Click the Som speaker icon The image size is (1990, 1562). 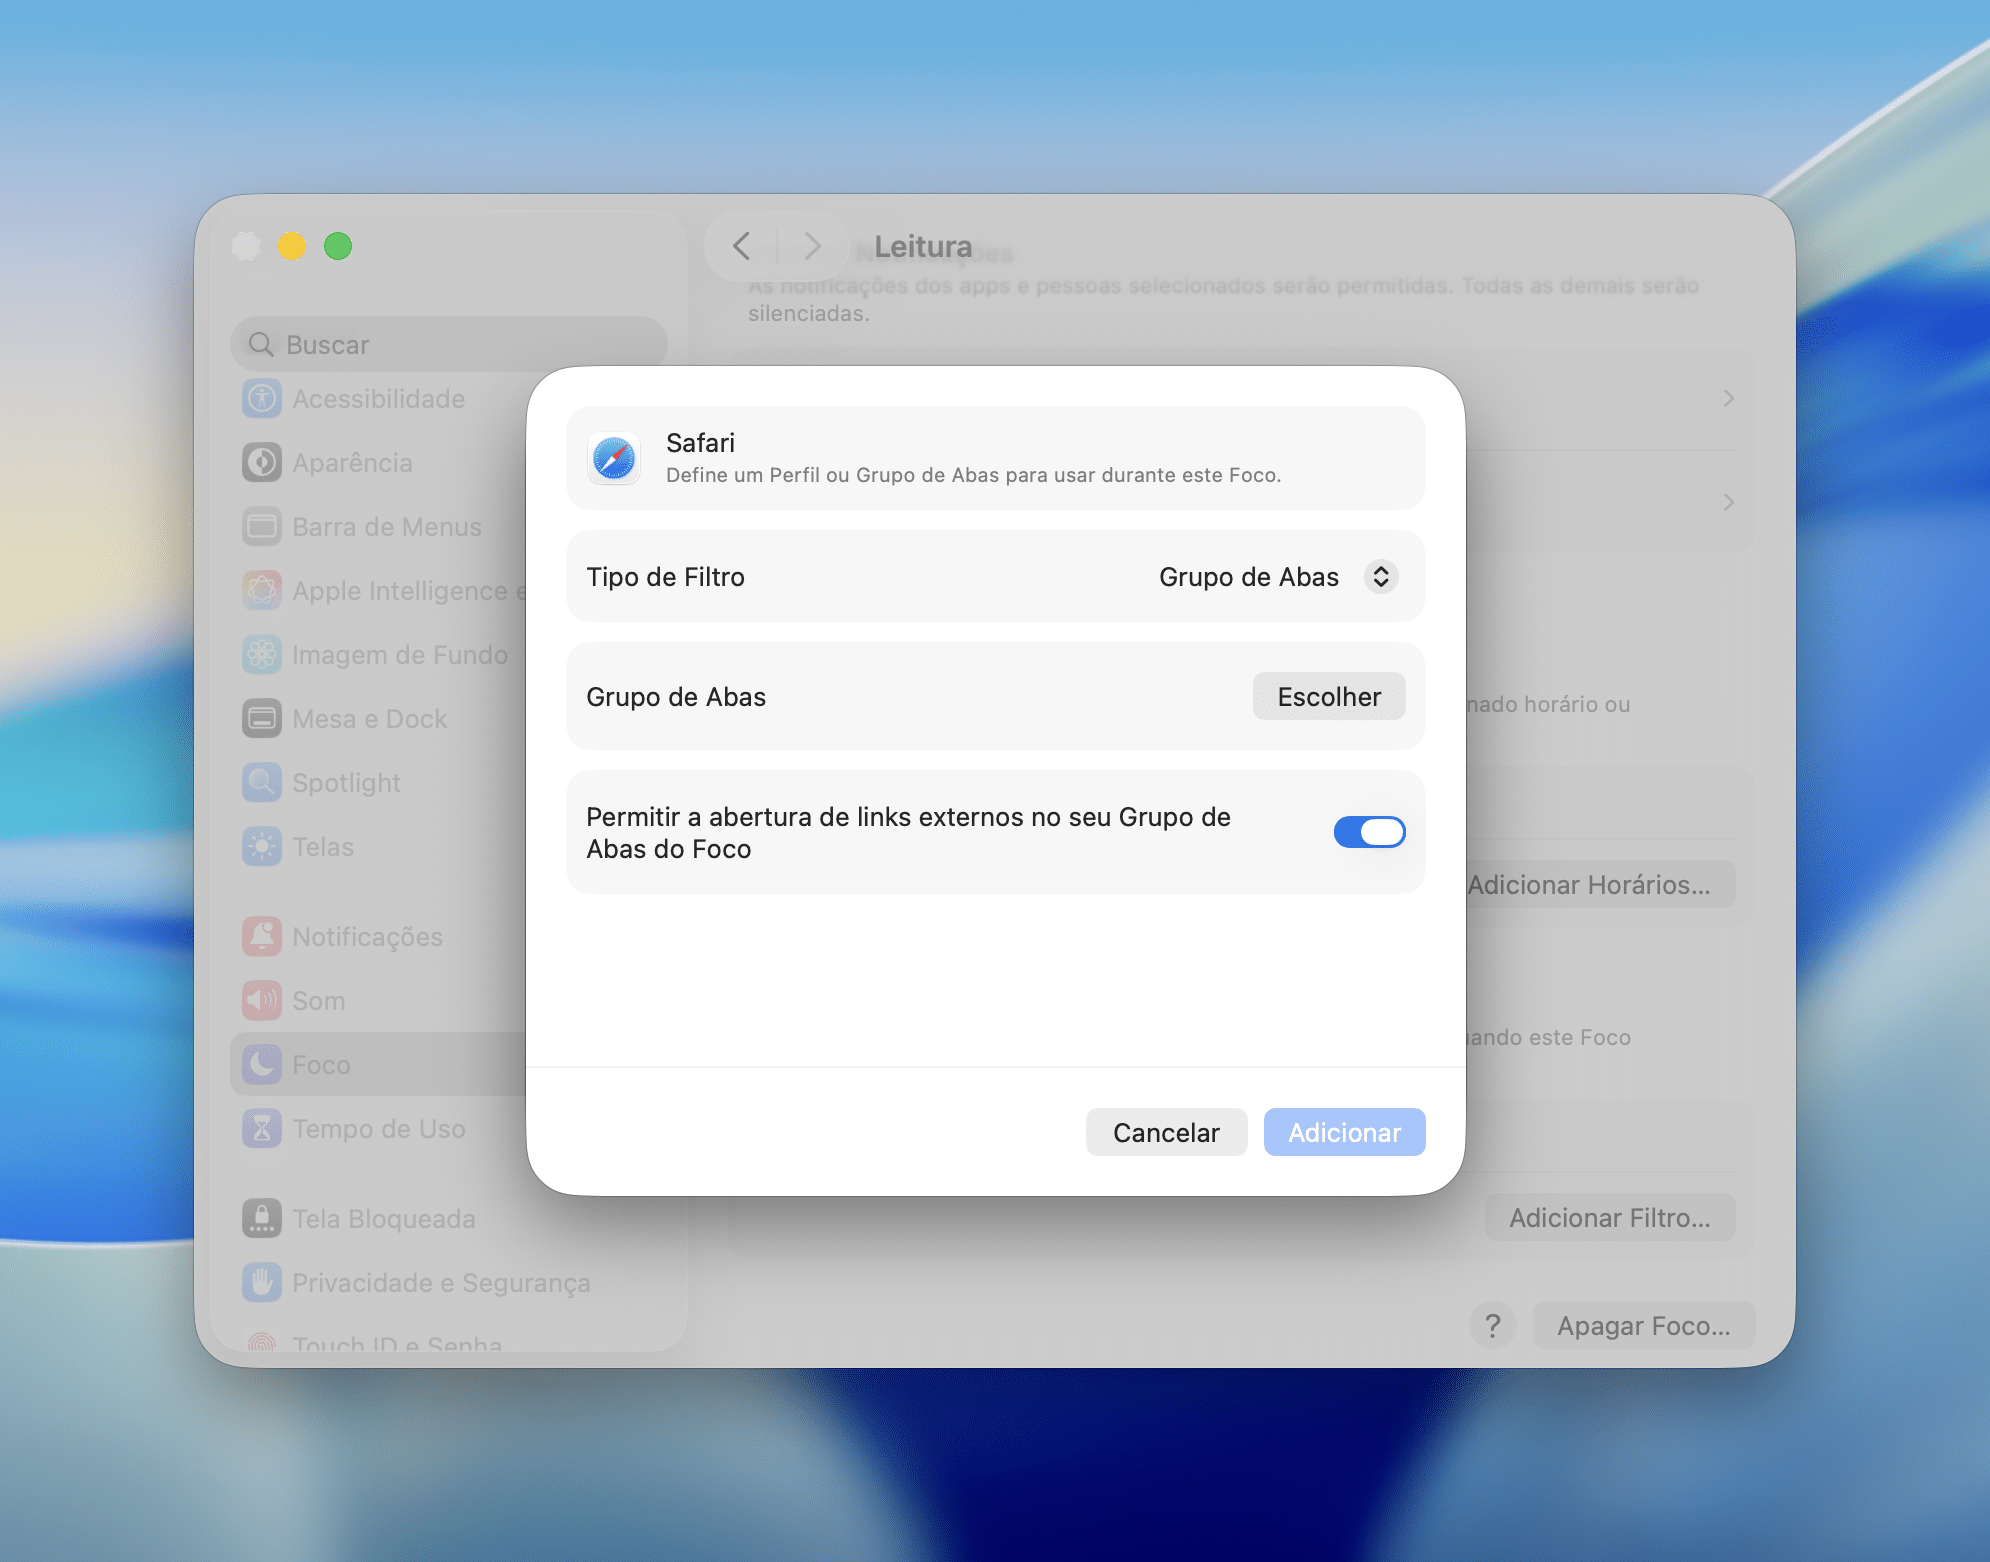pos(262,1001)
